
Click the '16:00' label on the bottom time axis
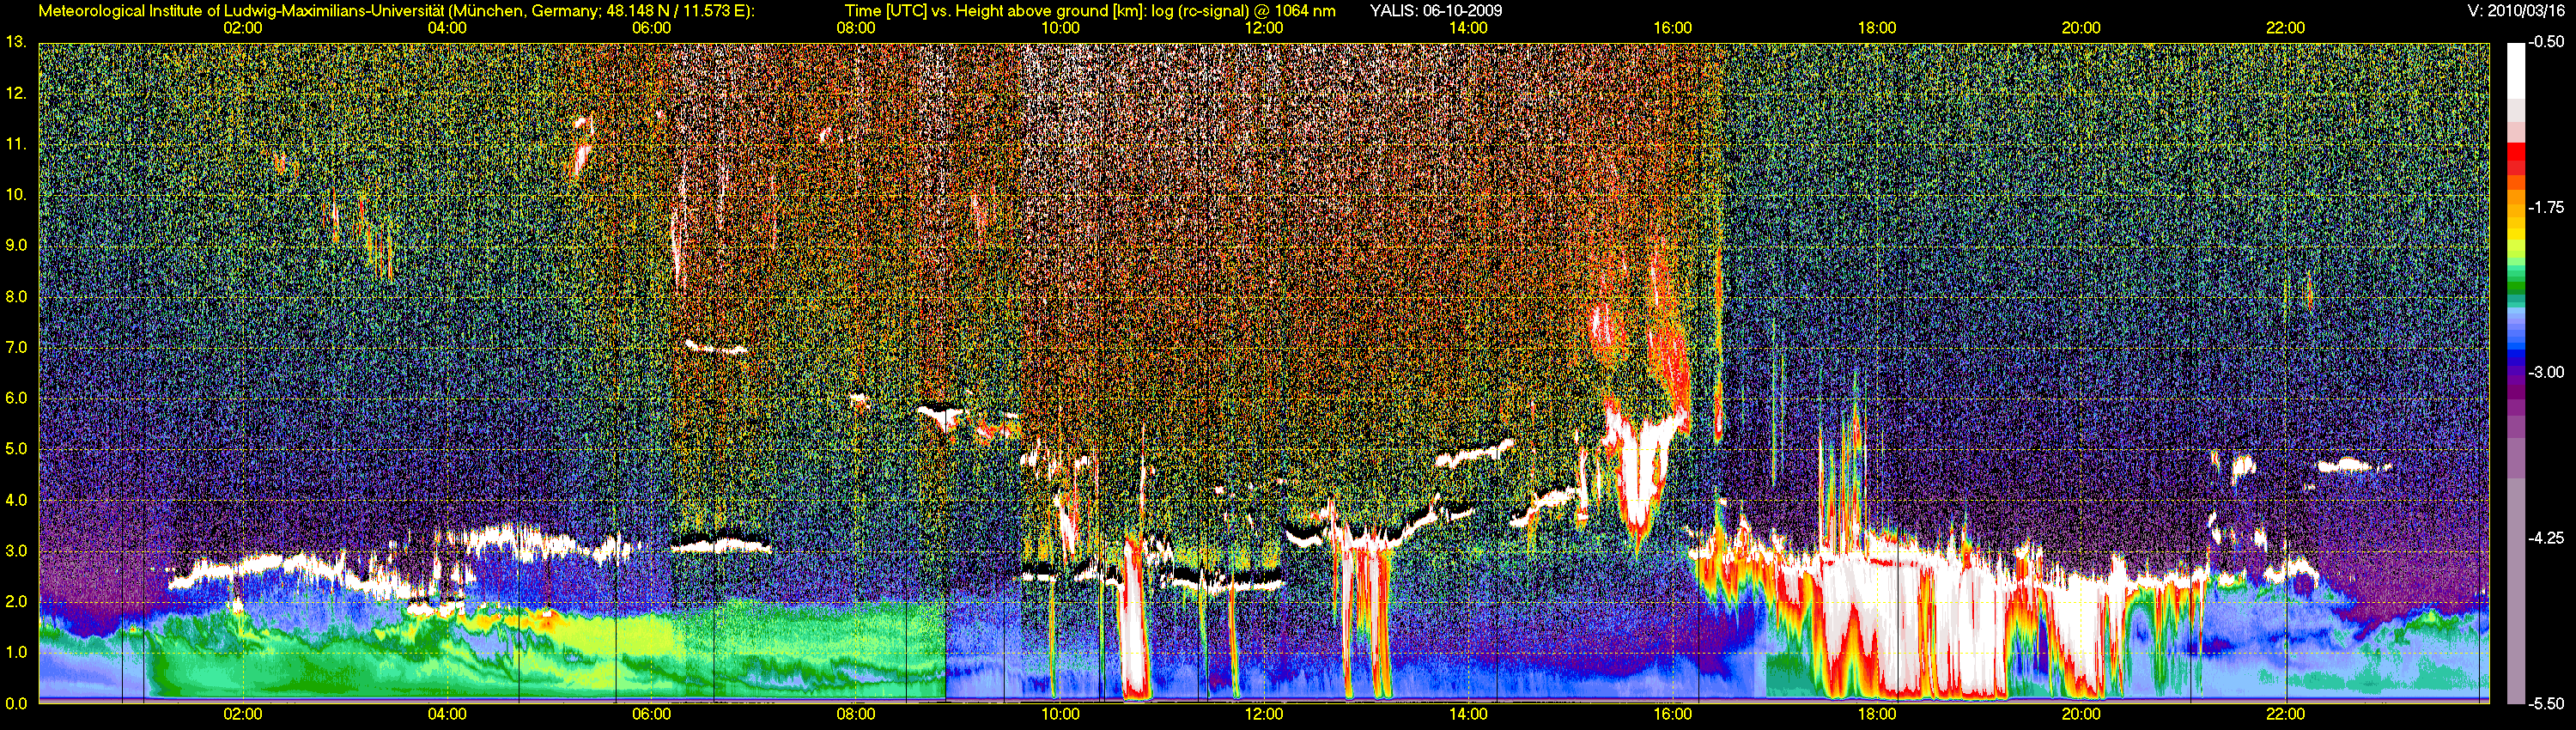click(1673, 714)
